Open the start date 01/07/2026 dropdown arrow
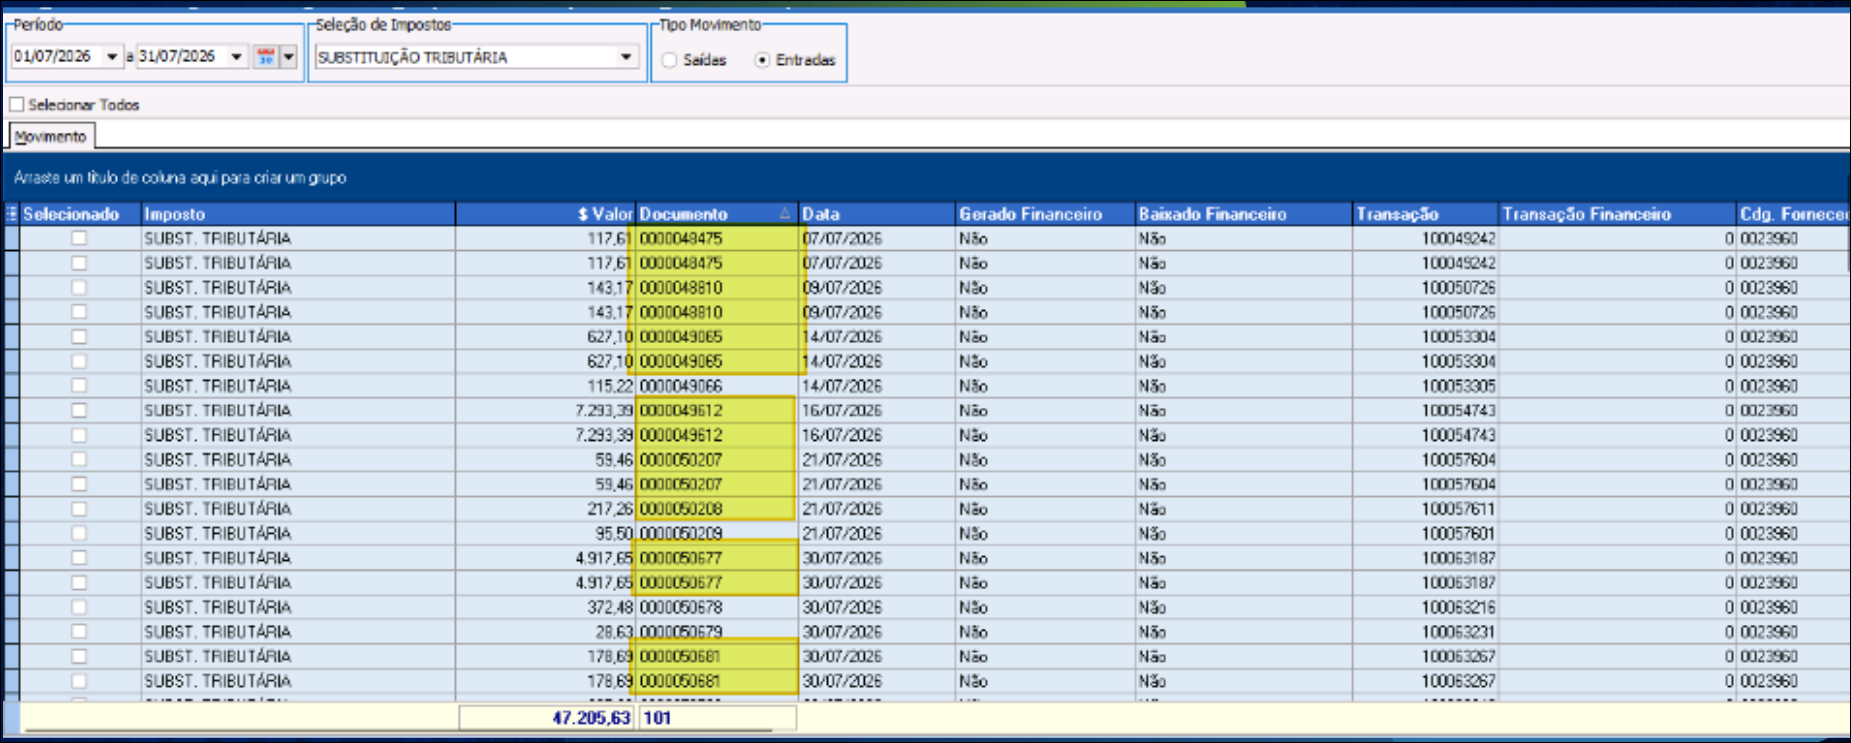 112,57
